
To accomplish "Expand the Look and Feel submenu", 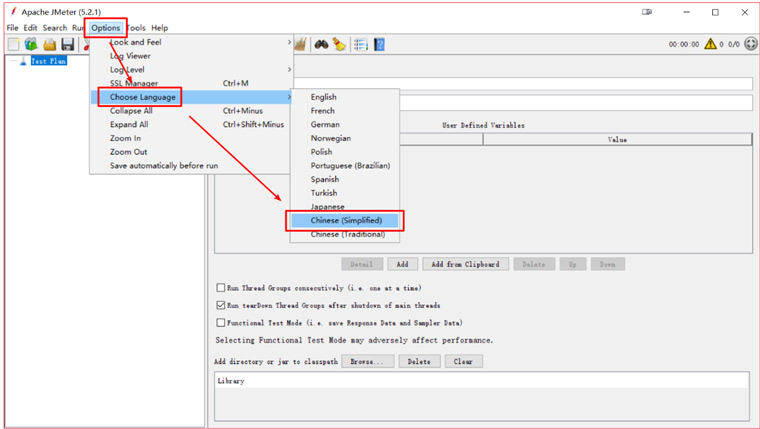I will coord(191,42).
